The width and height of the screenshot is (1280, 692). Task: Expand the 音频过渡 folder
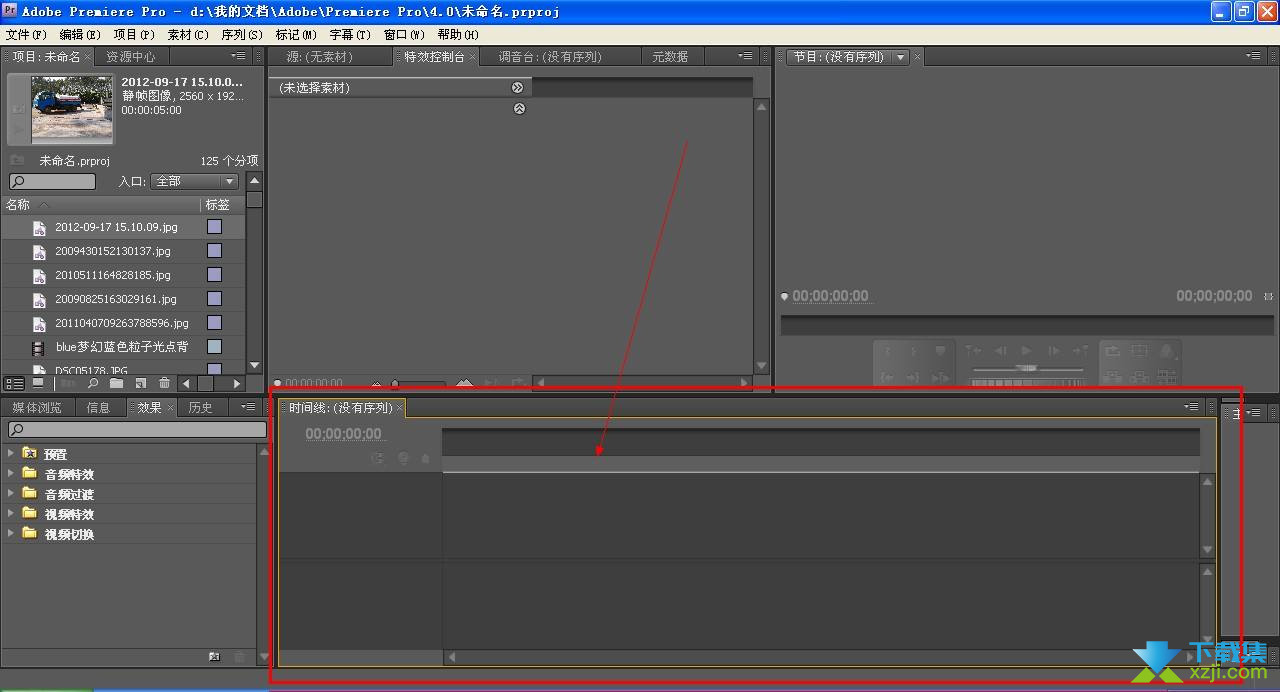(x=11, y=493)
